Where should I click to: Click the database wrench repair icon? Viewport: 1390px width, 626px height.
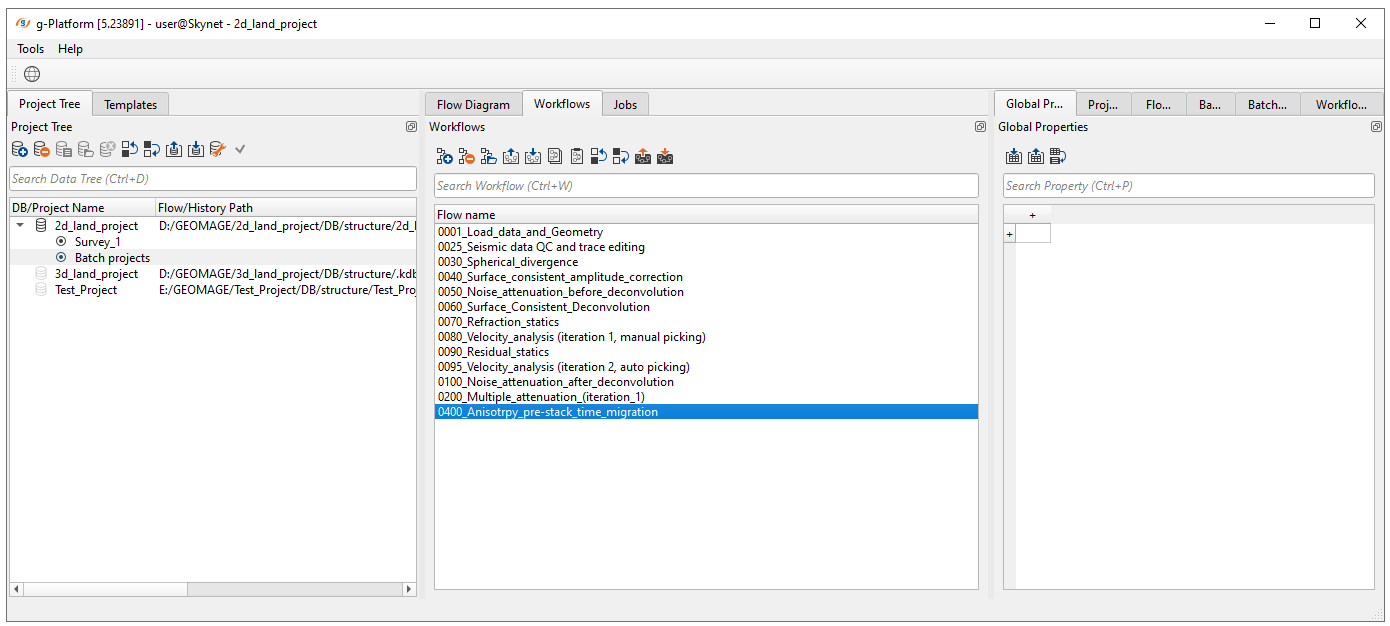pos(217,149)
